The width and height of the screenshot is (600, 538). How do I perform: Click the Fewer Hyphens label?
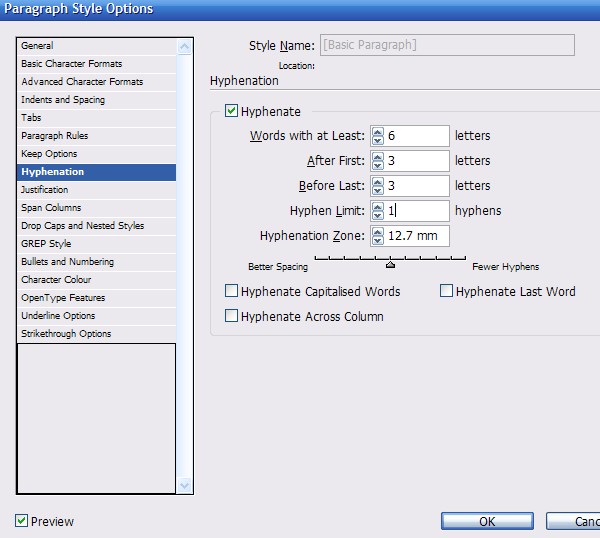(x=505, y=267)
